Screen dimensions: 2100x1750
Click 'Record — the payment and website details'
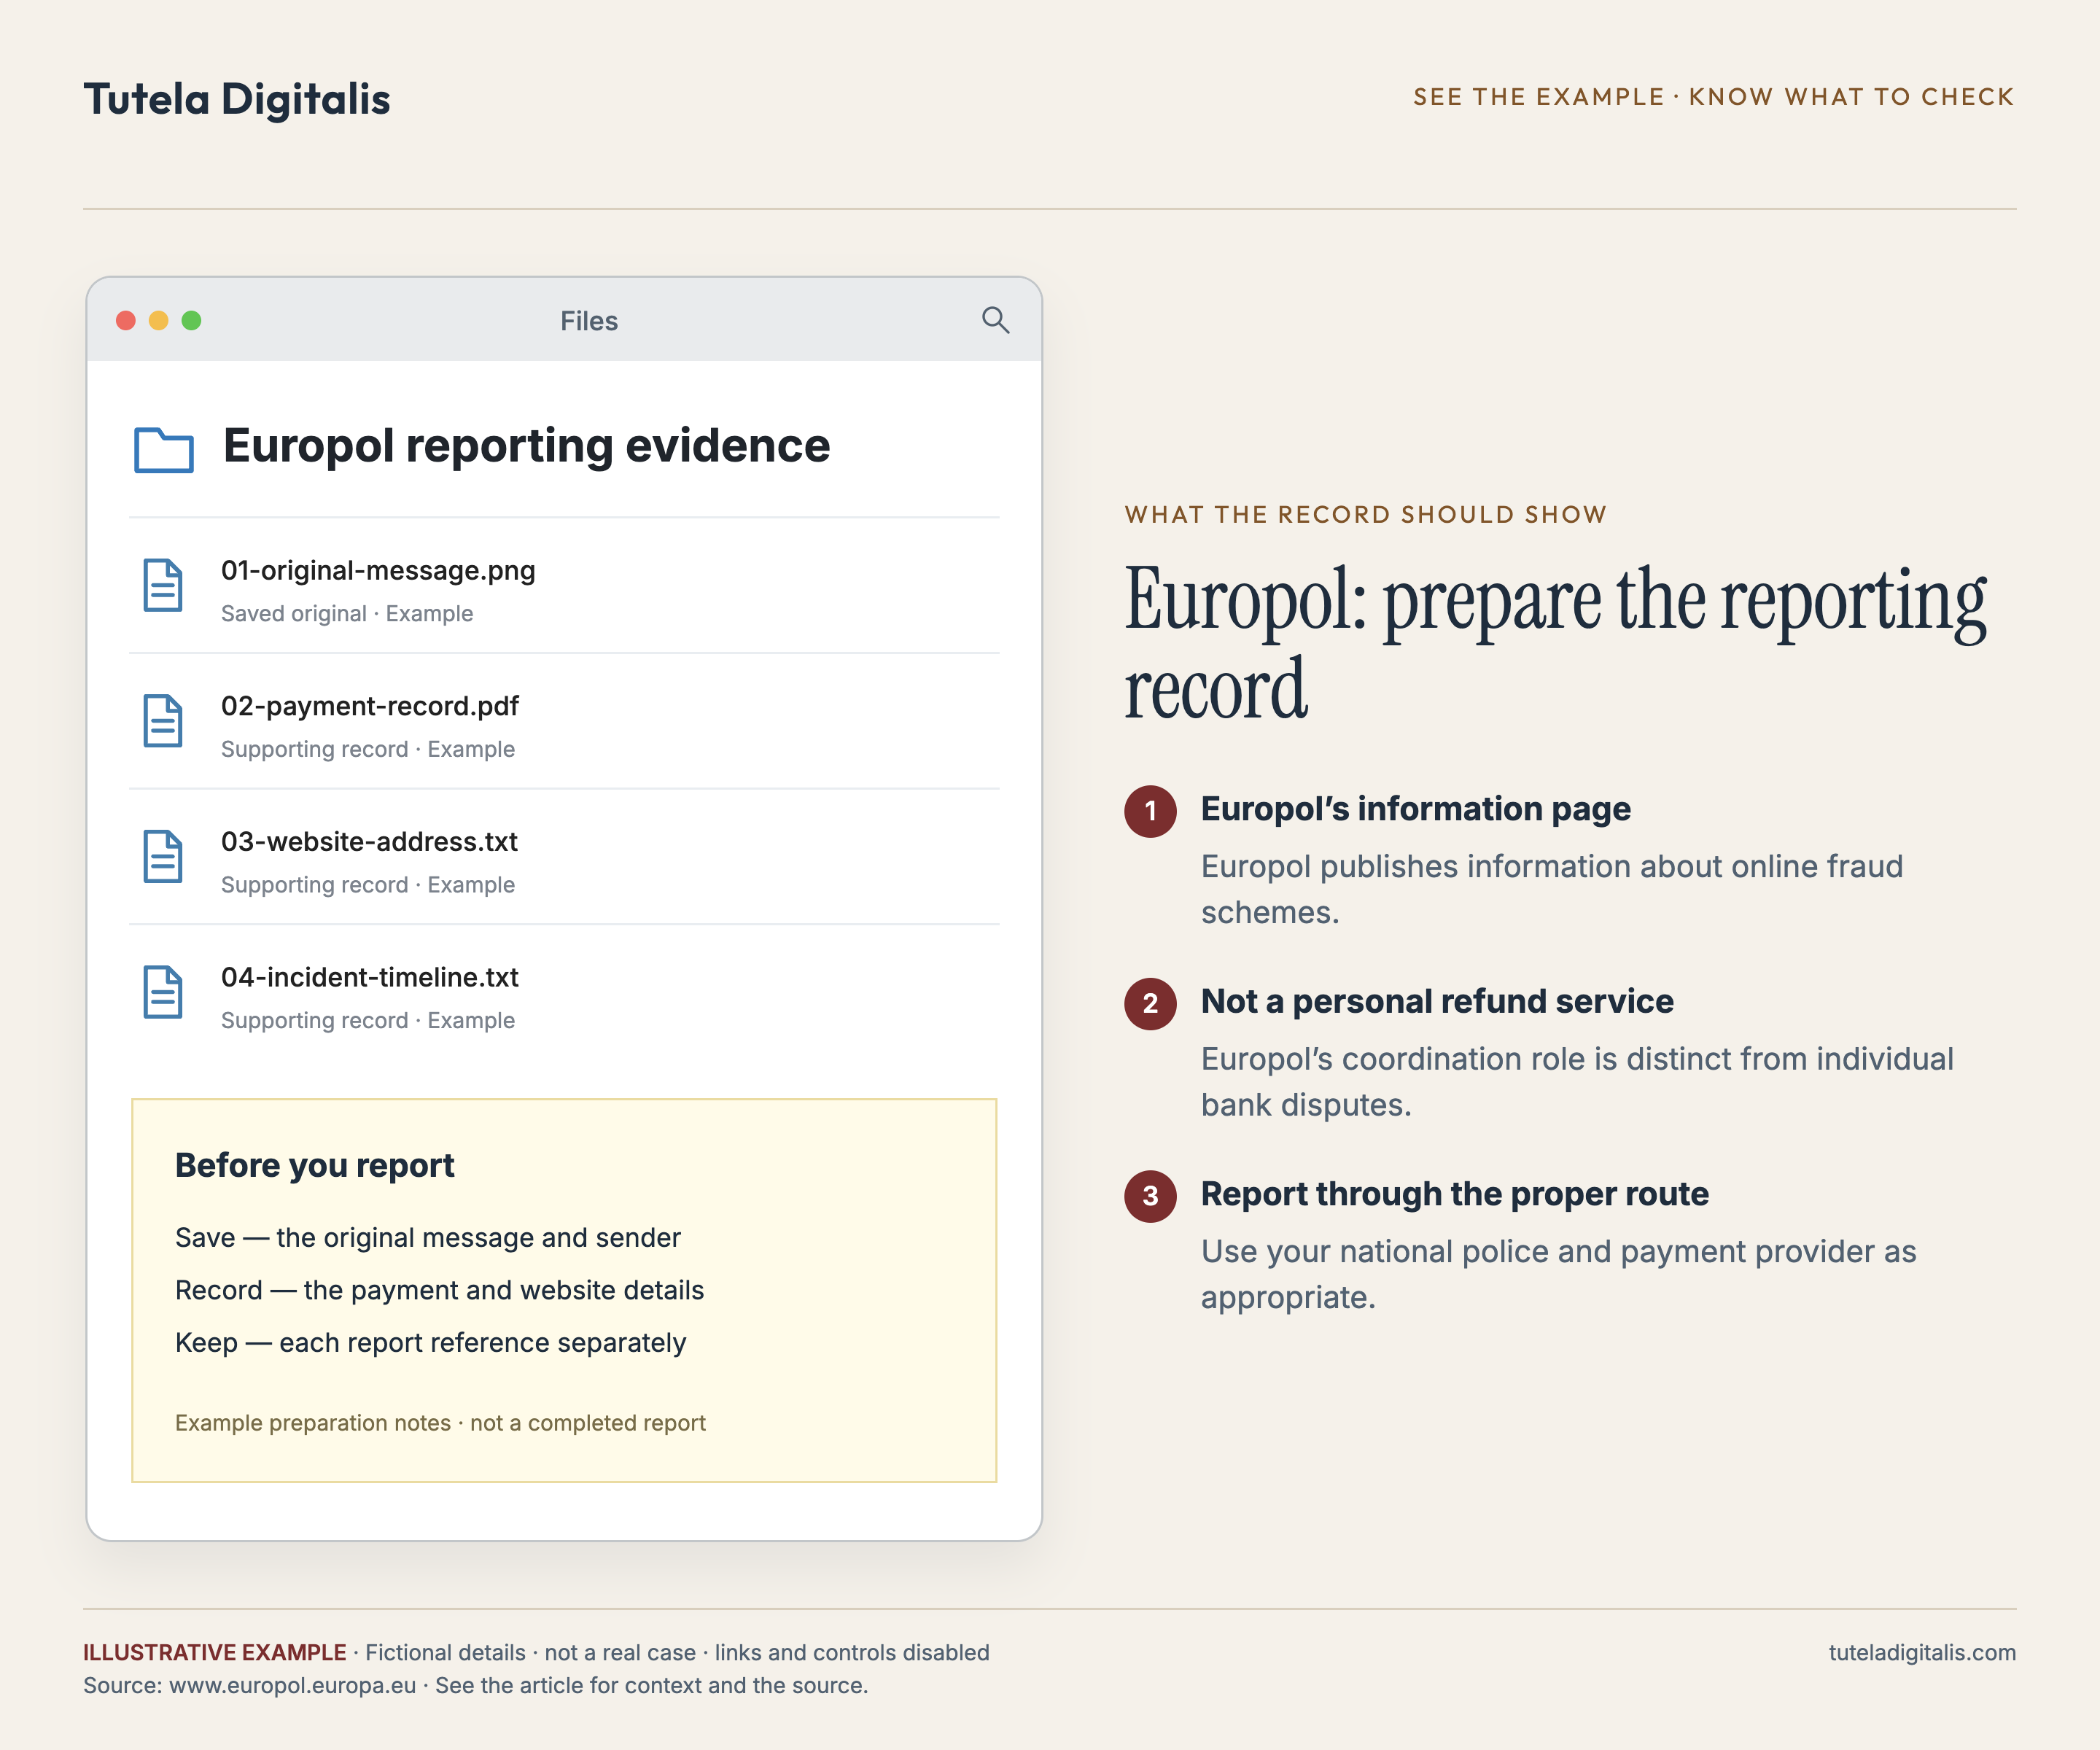(x=440, y=1291)
